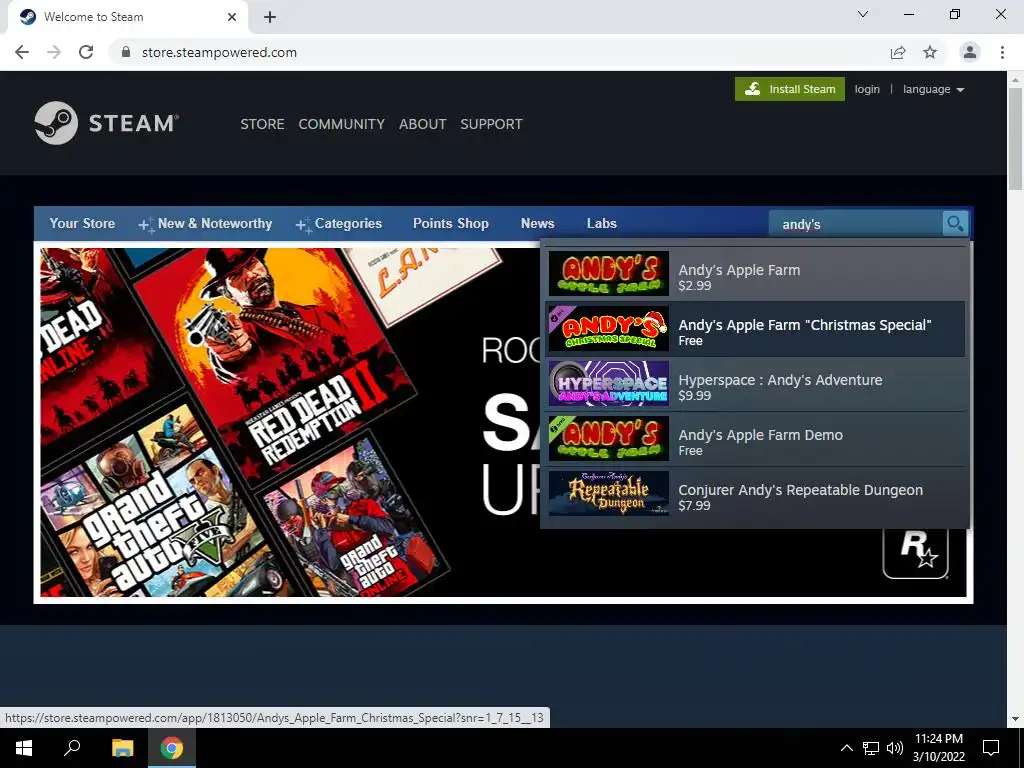Open the Your Store tab
The image size is (1024, 768).
82,223
